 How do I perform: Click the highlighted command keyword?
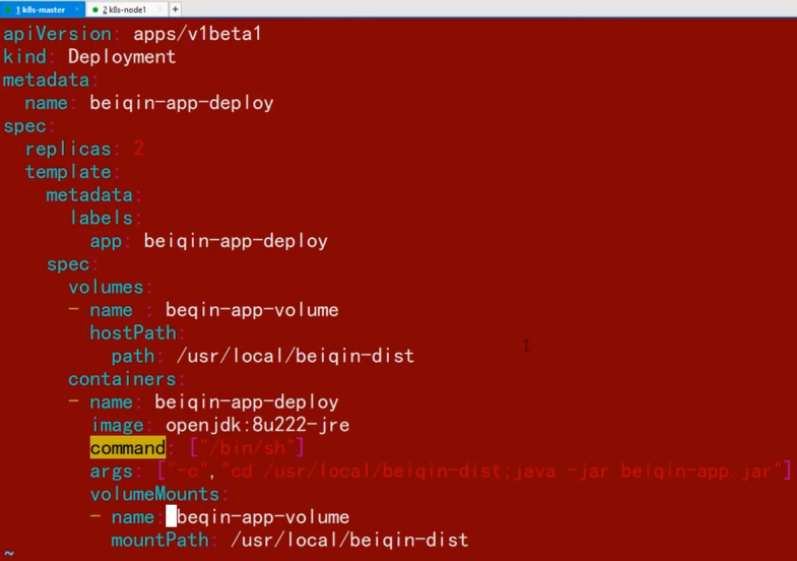(x=128, y=448)
